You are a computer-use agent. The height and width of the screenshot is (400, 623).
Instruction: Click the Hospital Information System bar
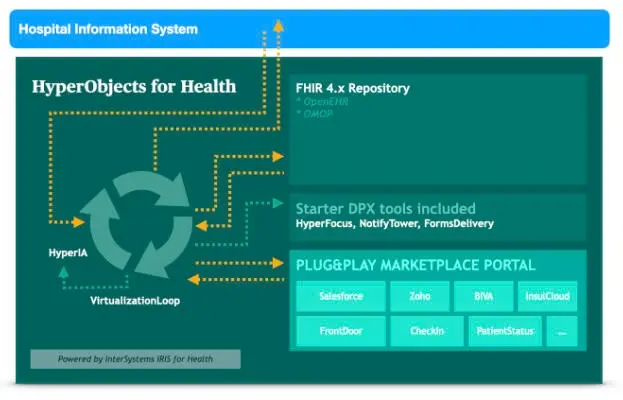309,29
